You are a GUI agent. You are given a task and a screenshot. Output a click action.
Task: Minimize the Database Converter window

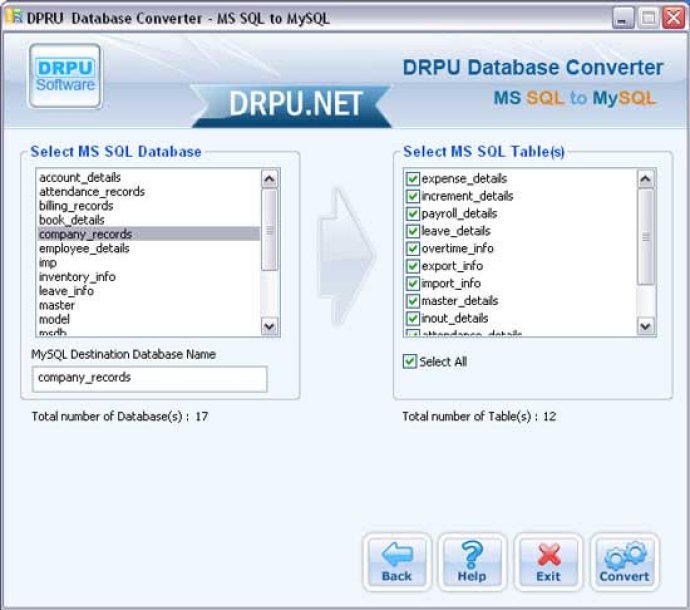(x=623, y=18)
